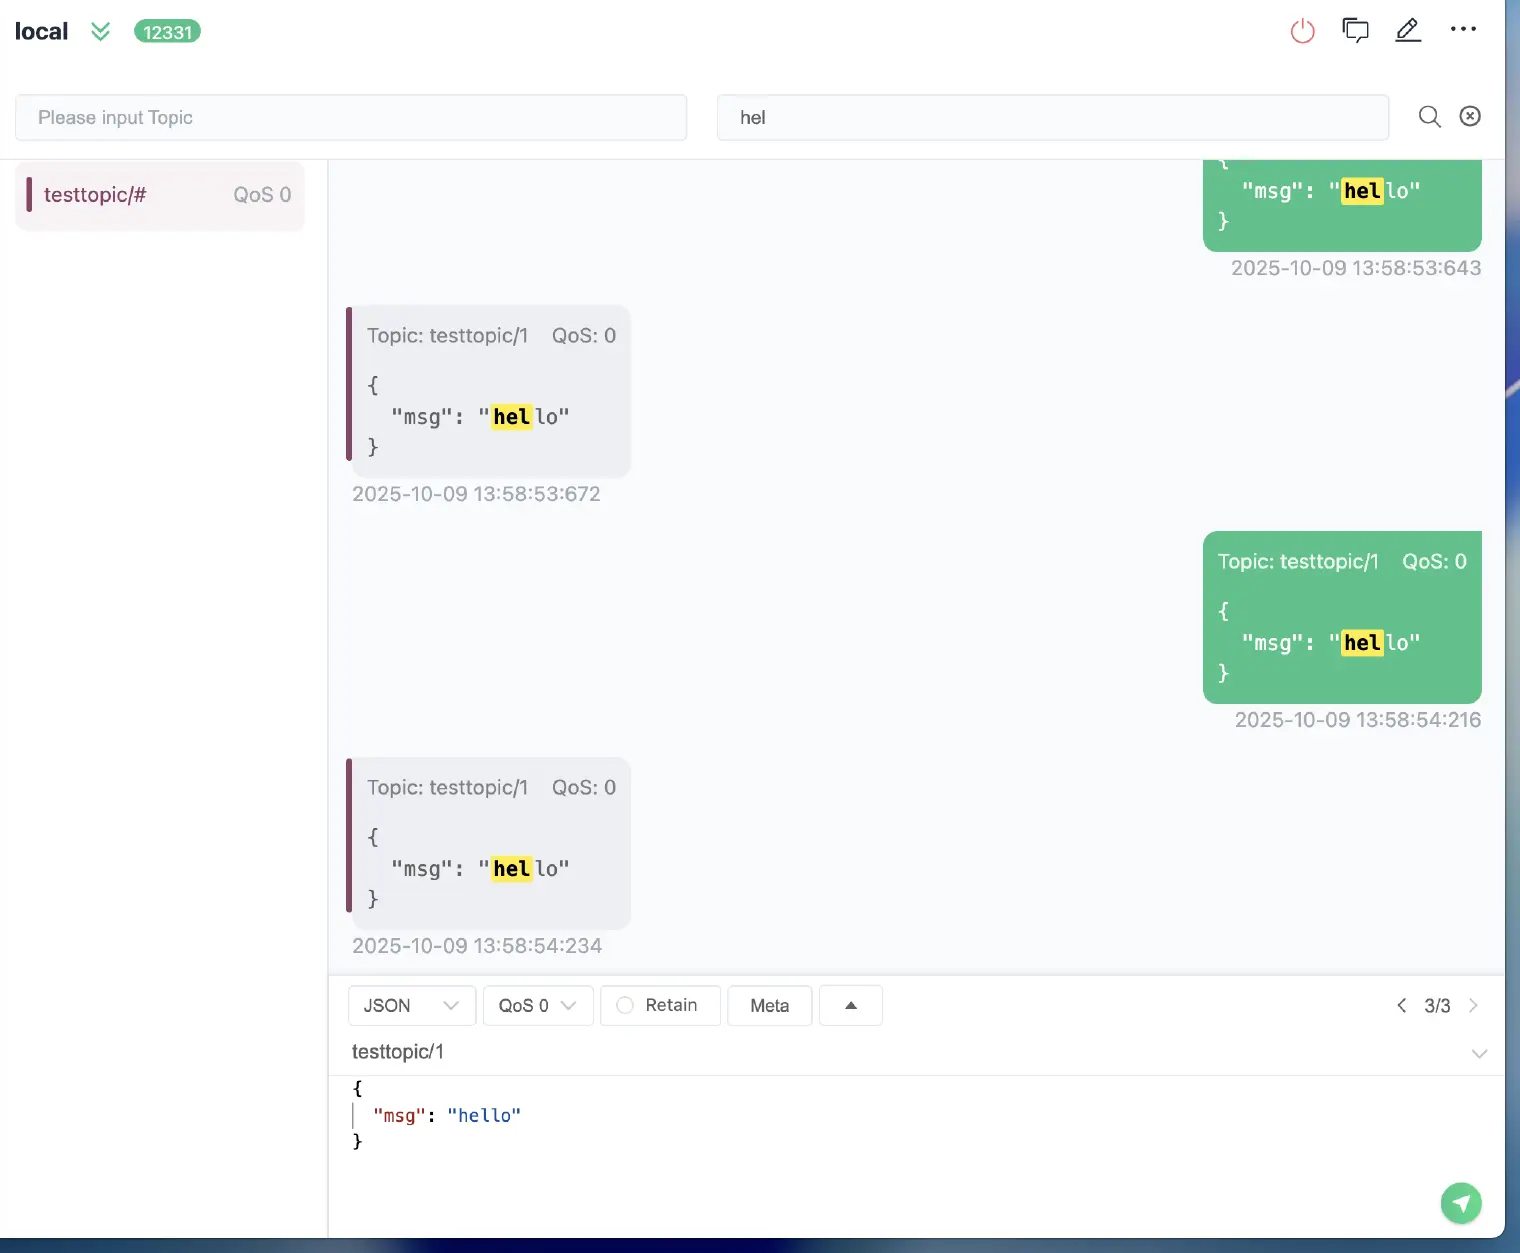Click the Please input Topic field

pyautogui.click(x=350, y=118)
